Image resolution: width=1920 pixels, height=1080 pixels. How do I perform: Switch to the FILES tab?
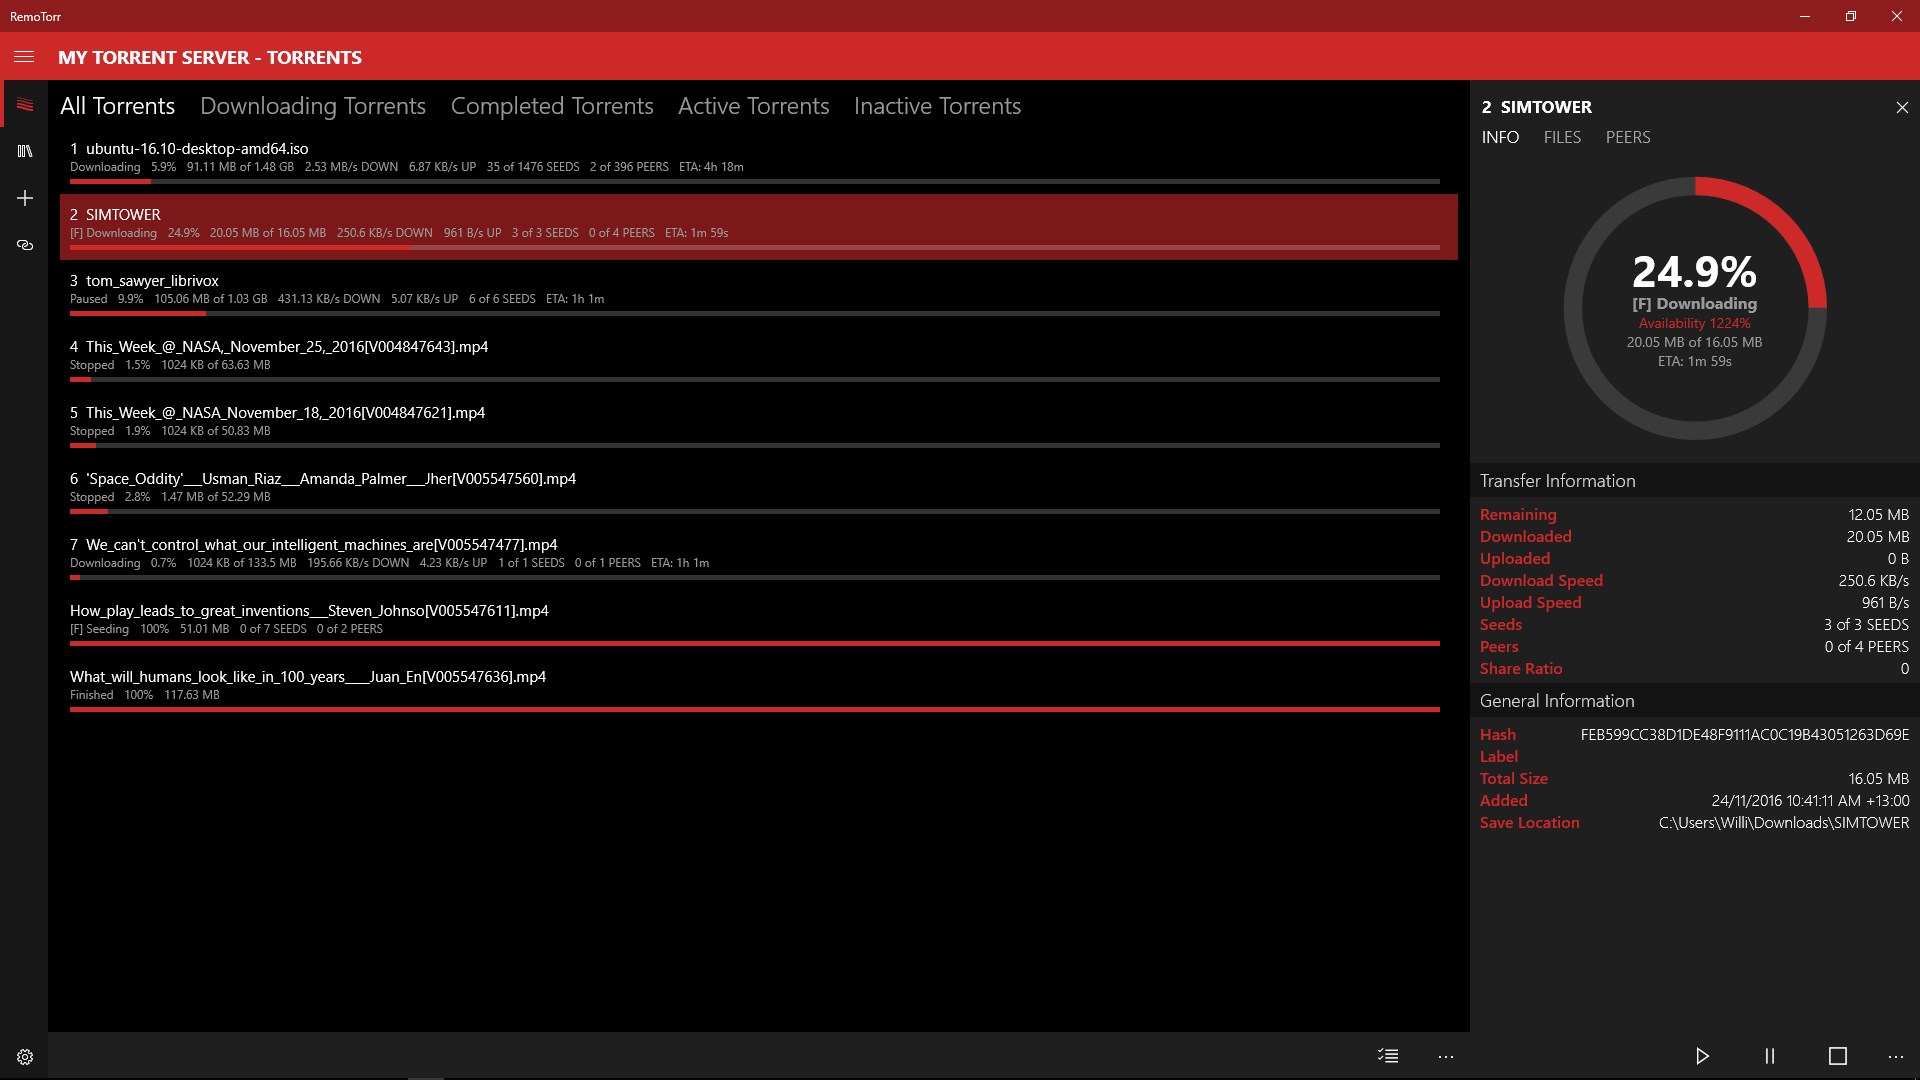pyautogui.click(x=1562, y=137)
